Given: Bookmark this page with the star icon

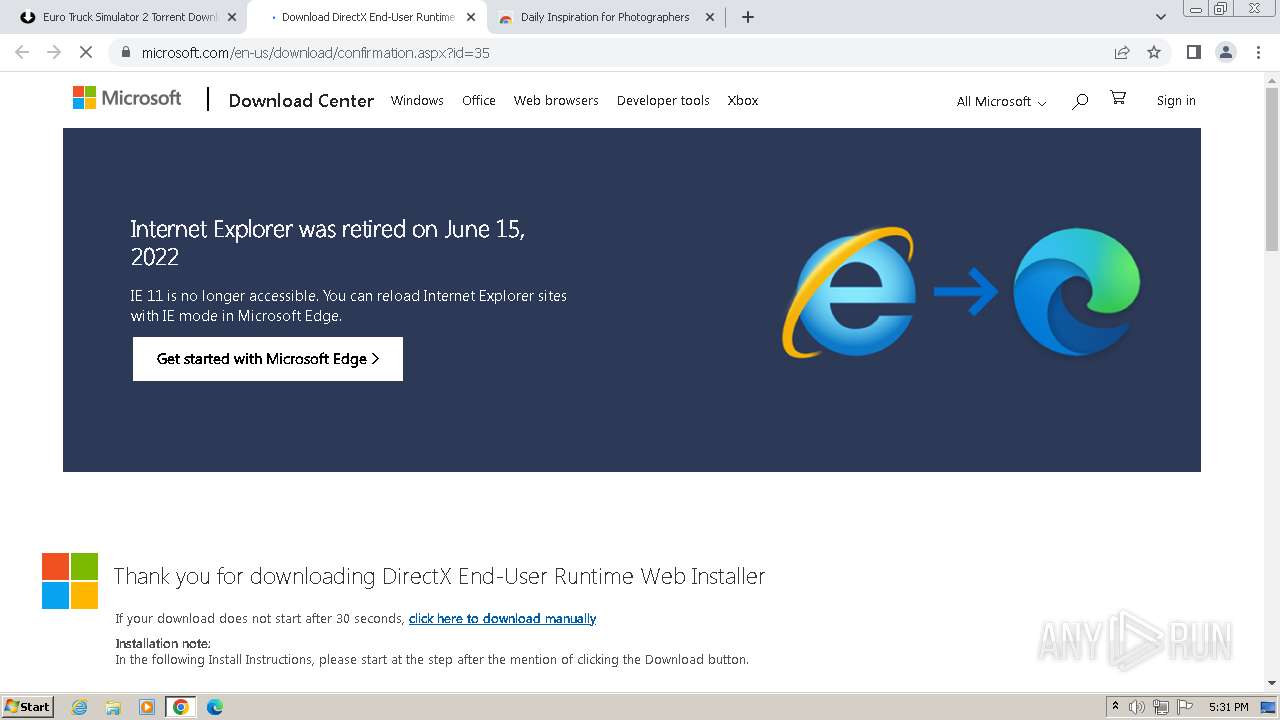Looking at the screenshot, I should (x=1154, y=52).
